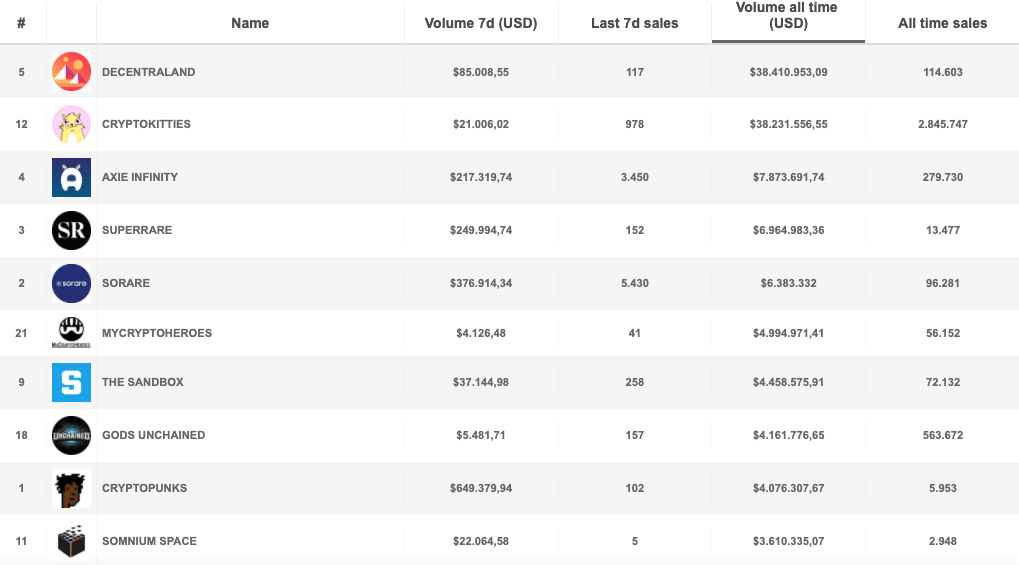Click the 563.672 all time sales value
The height and width of the screenshot is (565, 1019).
pos(943,435)
